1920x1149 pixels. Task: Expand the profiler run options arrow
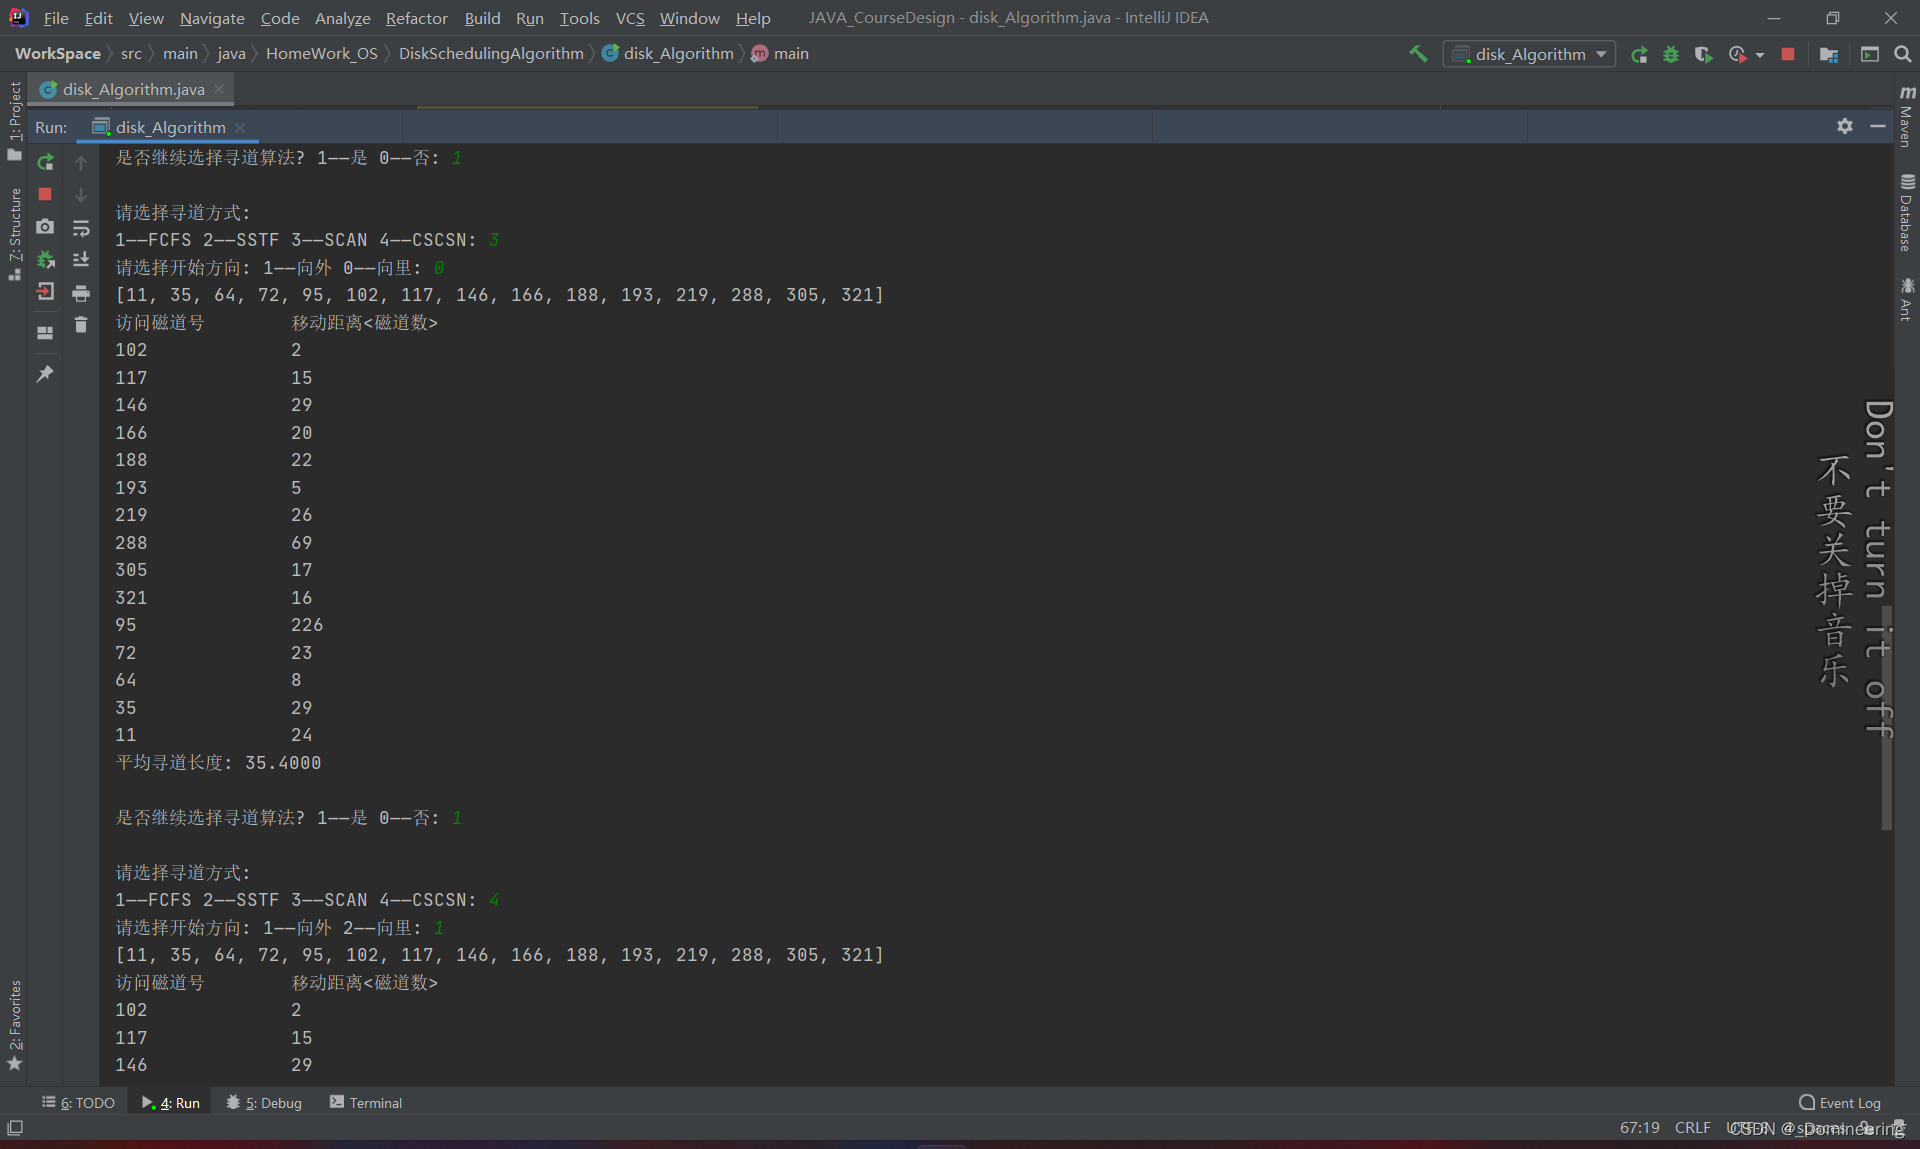coord(1760,55)
